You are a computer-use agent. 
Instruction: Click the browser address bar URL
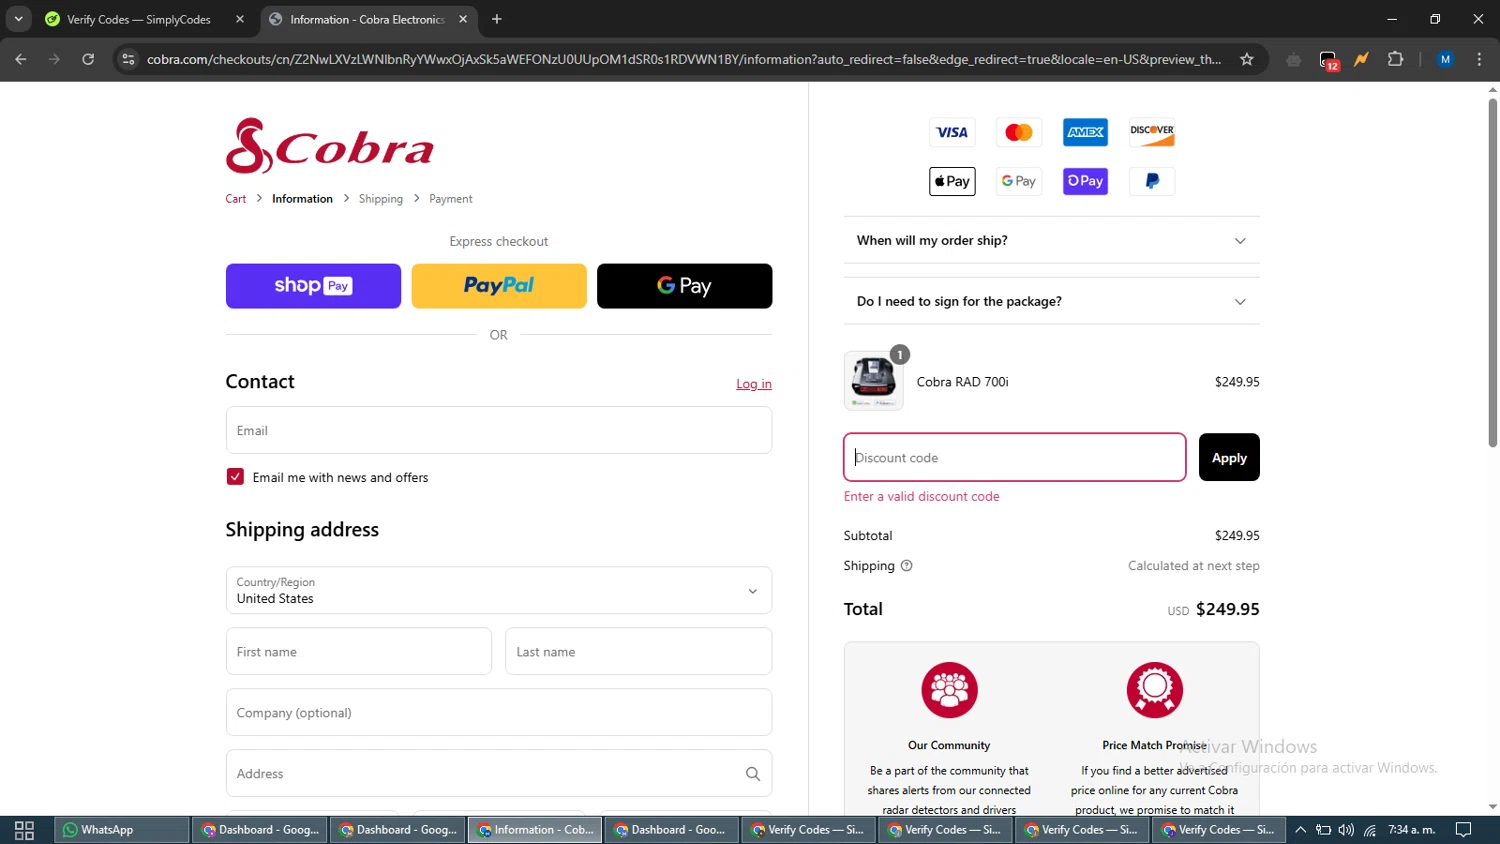tap(684, 59)
